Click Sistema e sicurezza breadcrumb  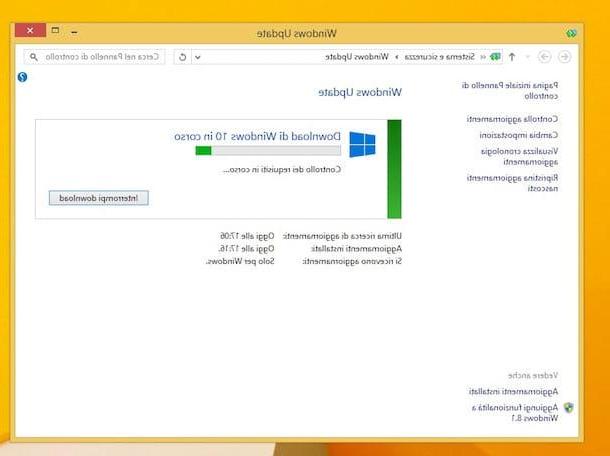point(440,57)
